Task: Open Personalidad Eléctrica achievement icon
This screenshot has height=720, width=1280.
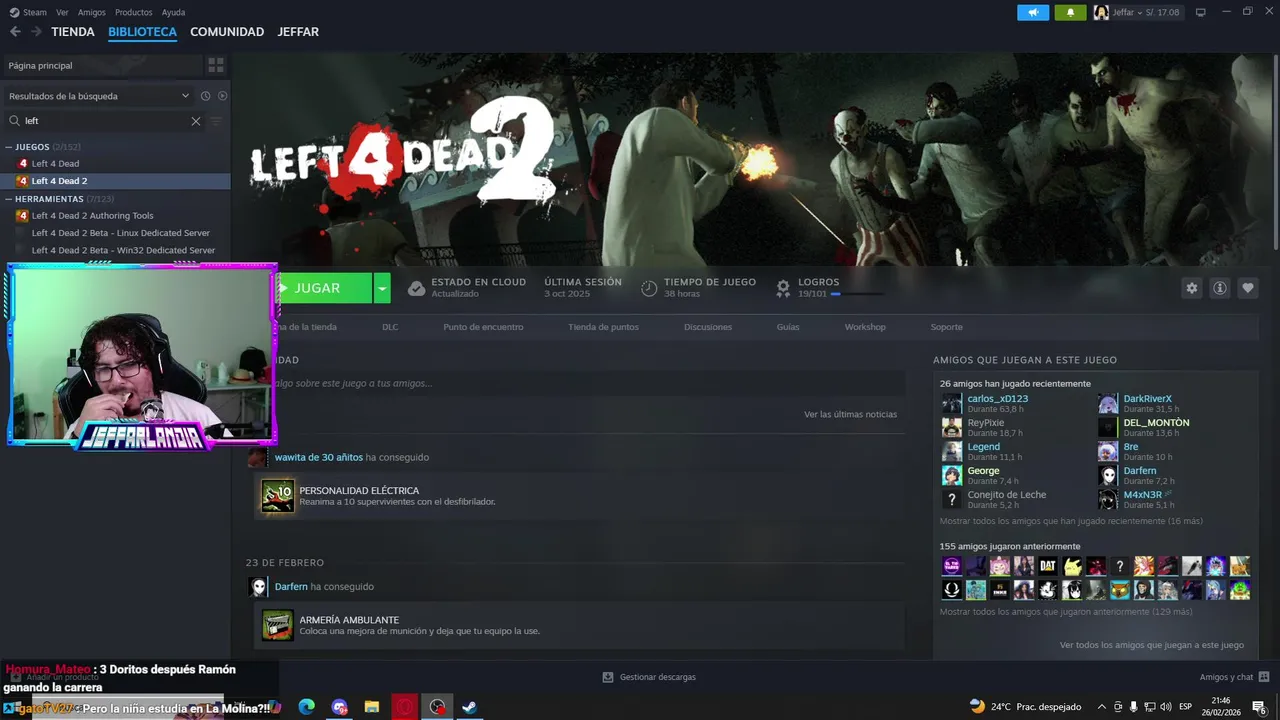Action: [278, 496]
